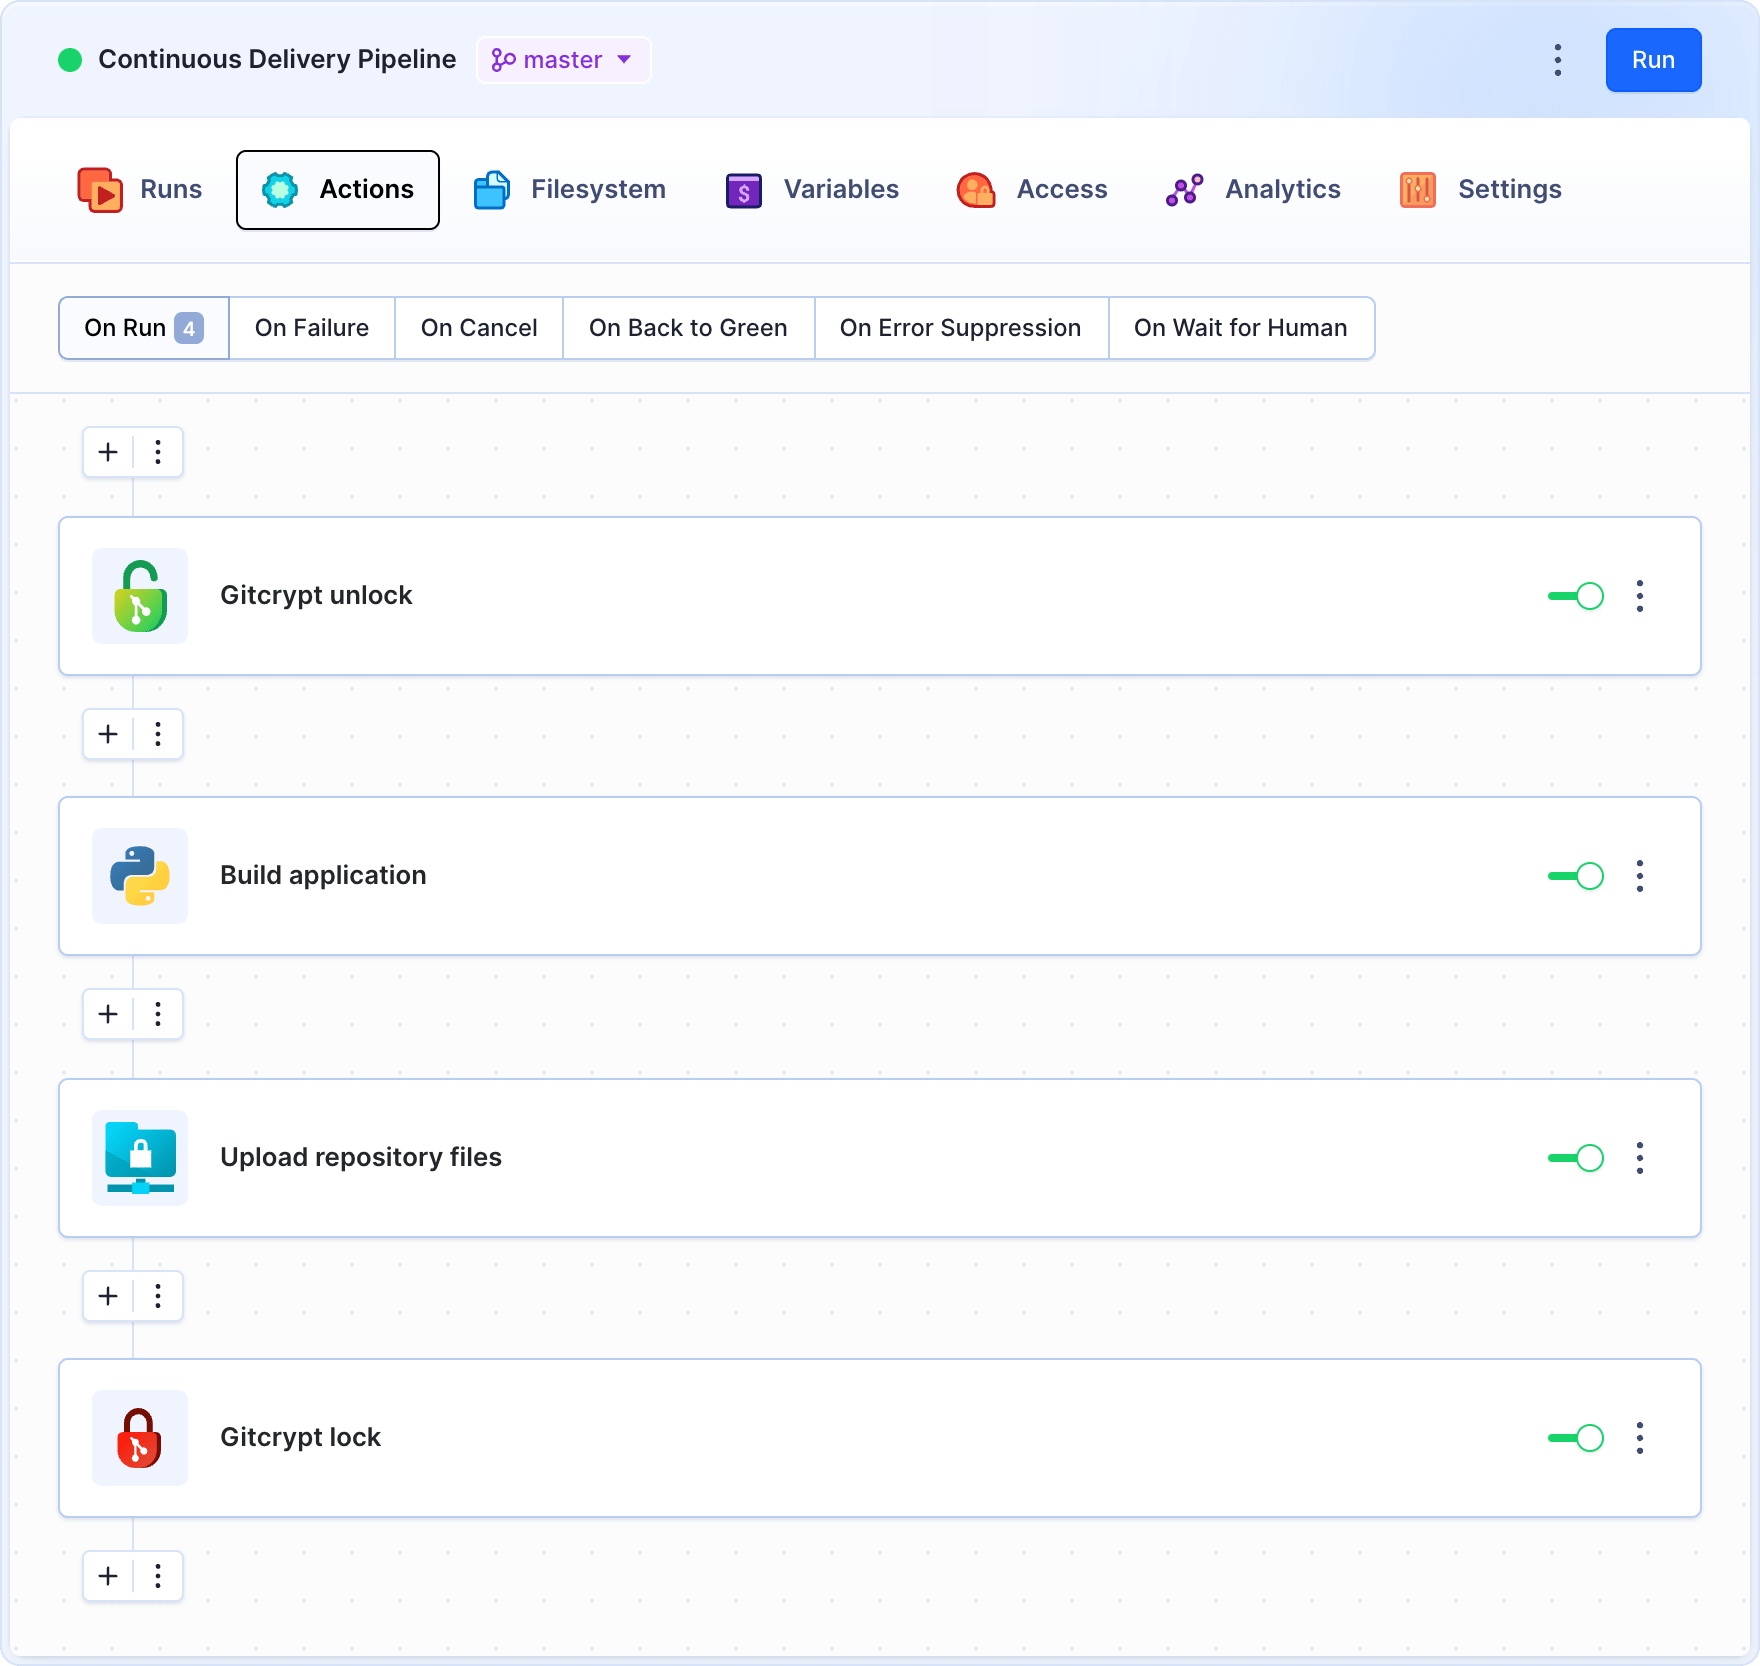This screenshot has width=1760, height=1666.
Task: Add a new action after Build application
Action: [107, 1014]
